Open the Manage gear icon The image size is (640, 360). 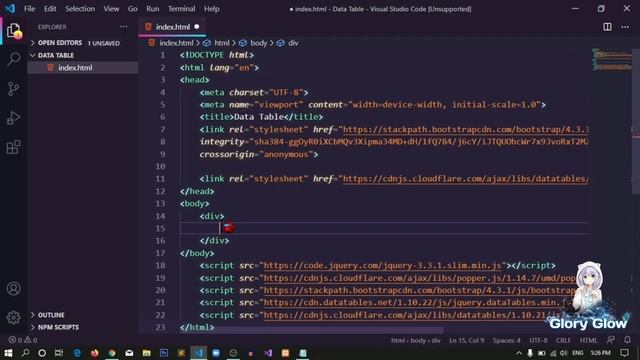13,317
